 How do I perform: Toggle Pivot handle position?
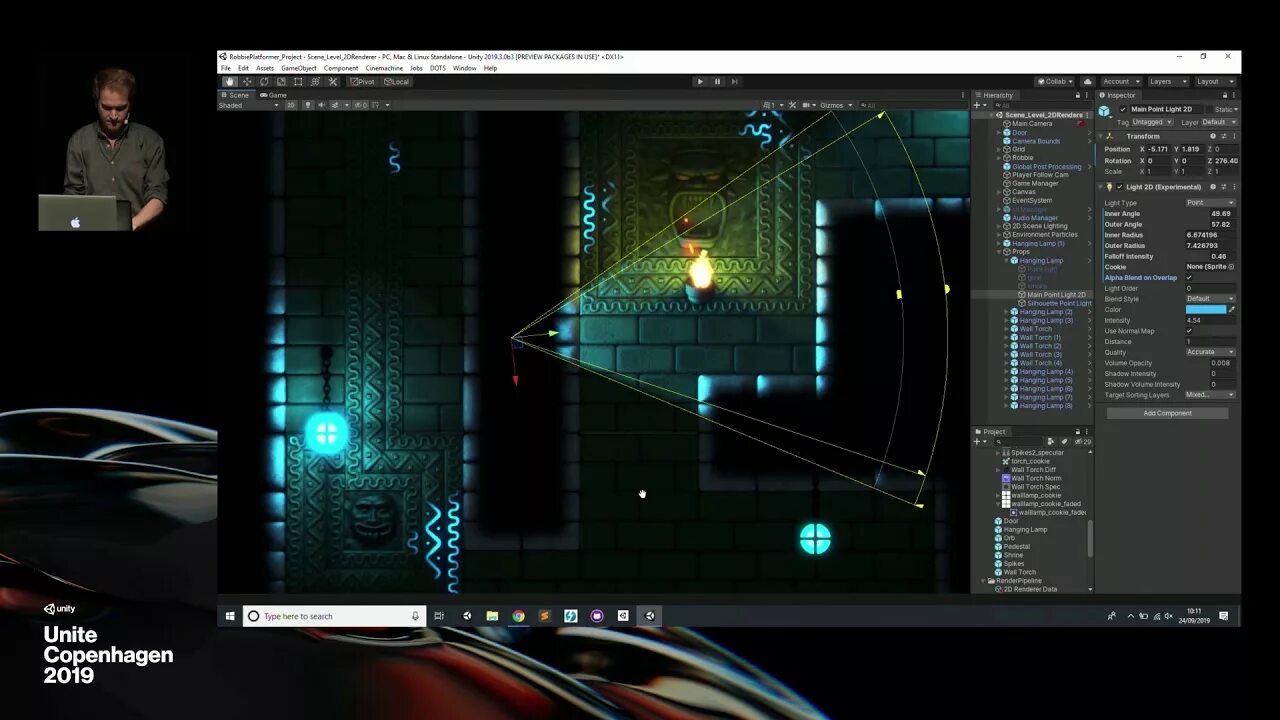tap(363, 82)
